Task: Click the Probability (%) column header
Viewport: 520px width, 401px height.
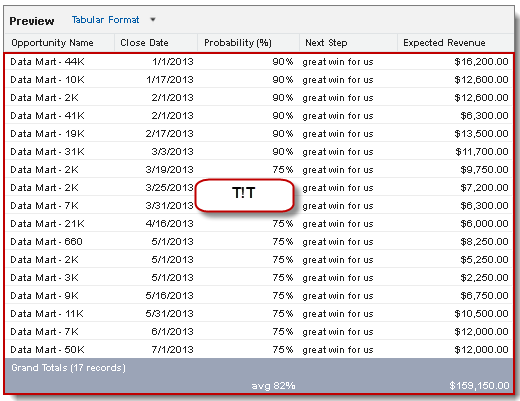Action: pyautogui.click(x=238, y=43)
